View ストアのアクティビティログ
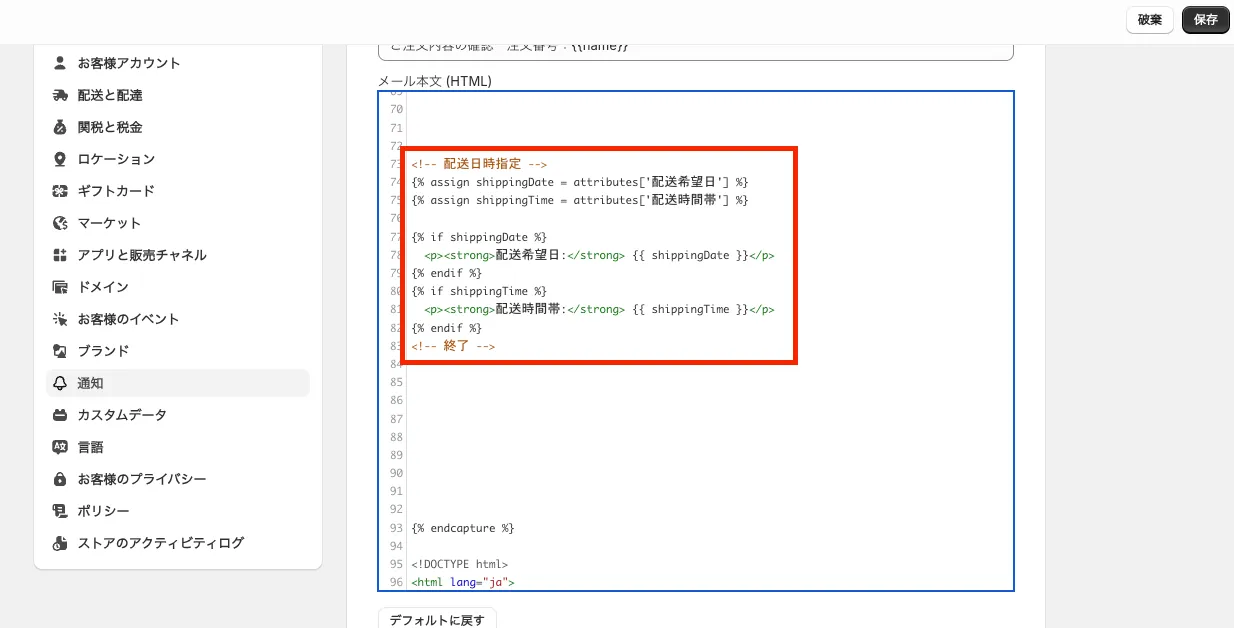1234x628 pixels. pyautogui.click(x=178, y=543)
